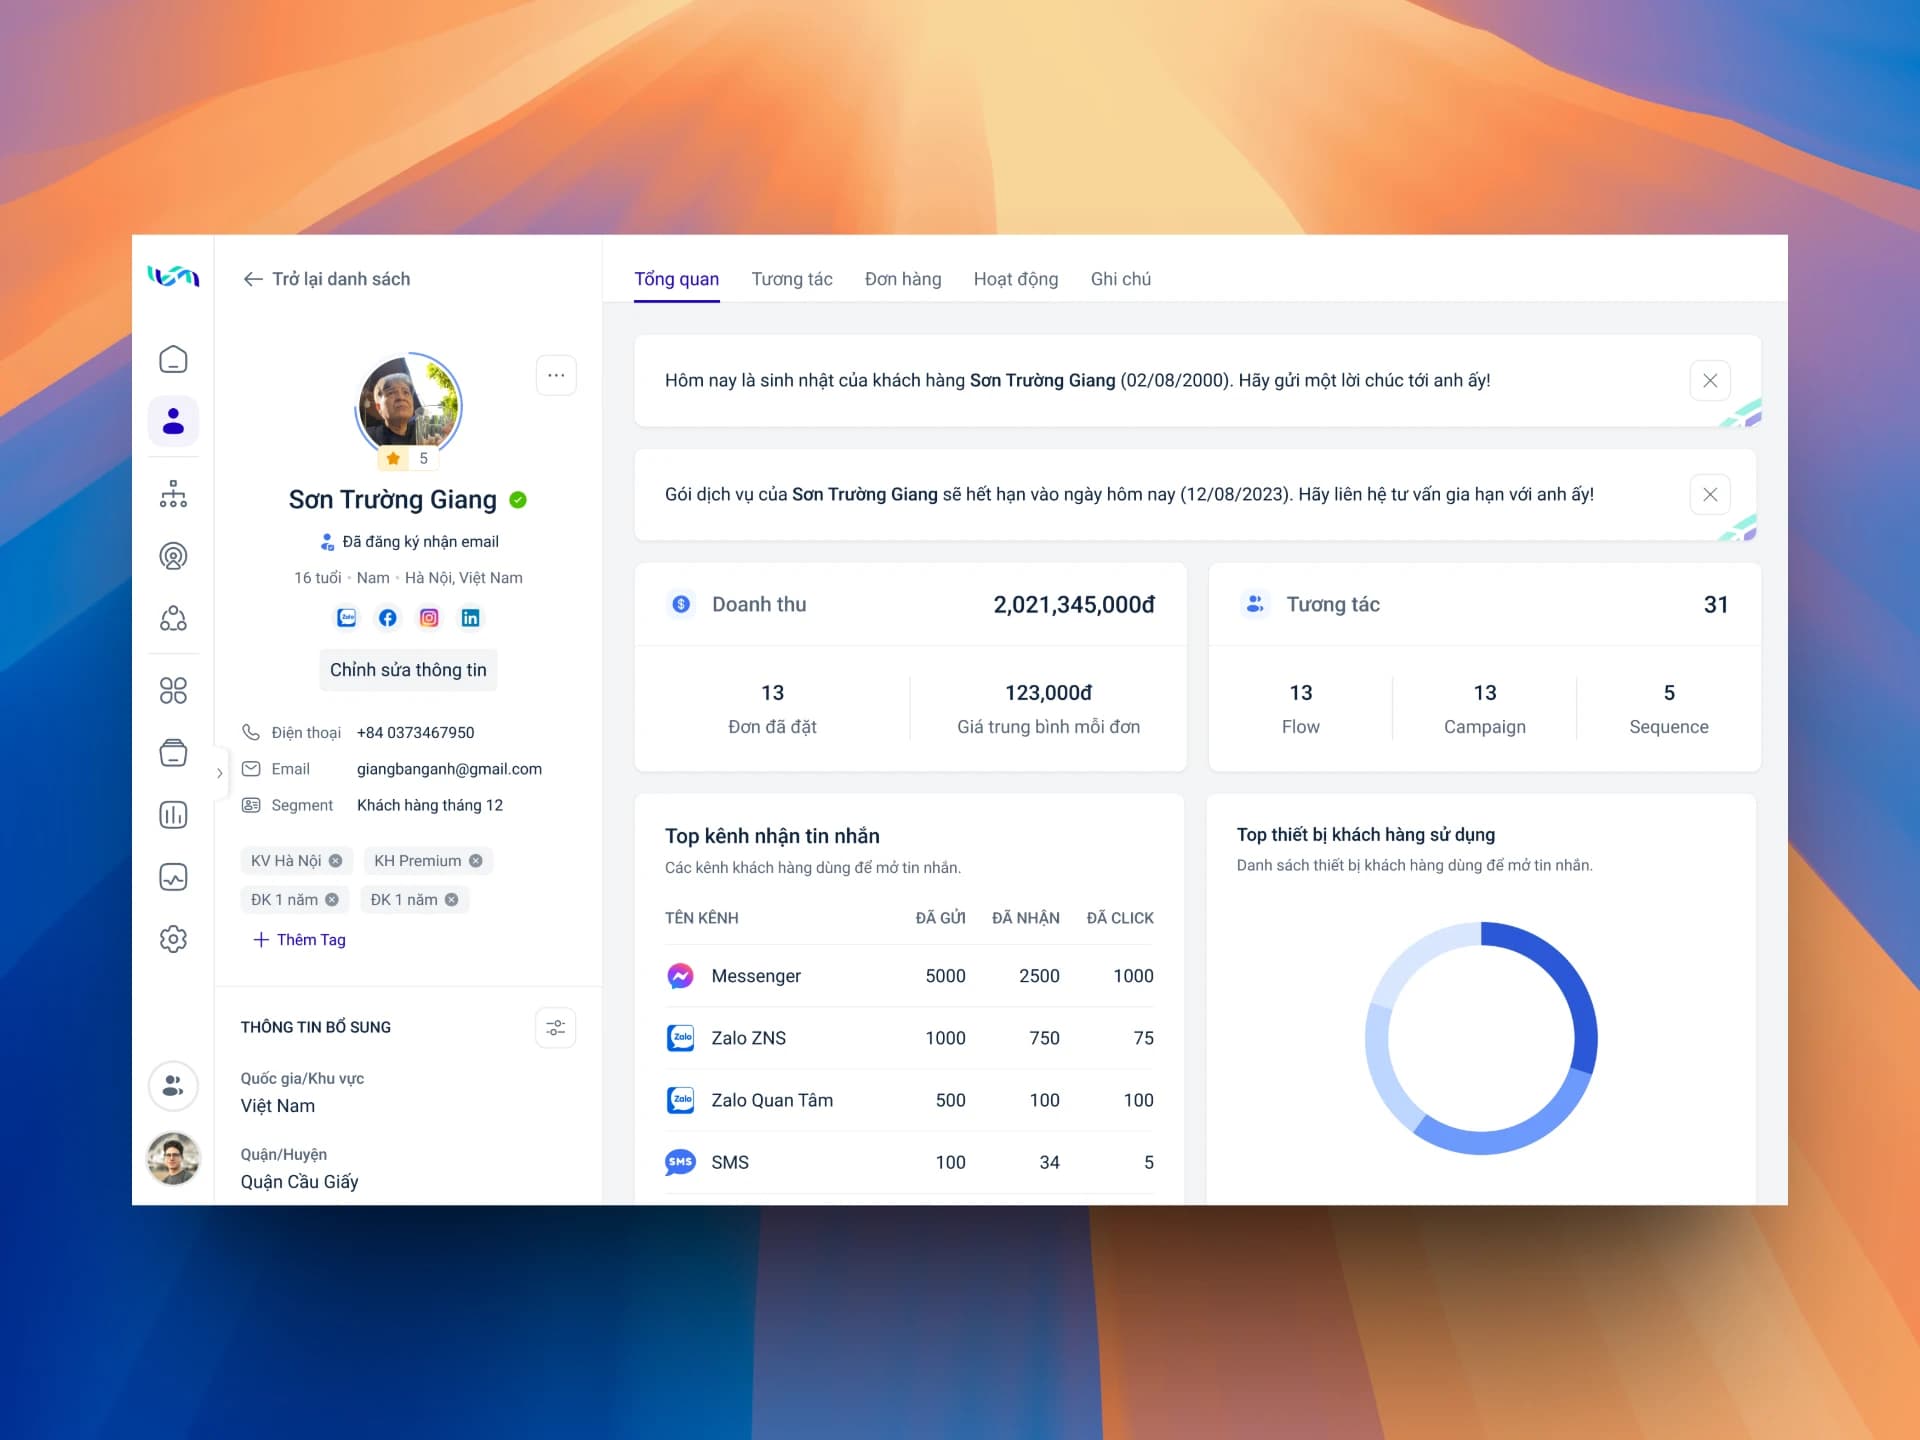Go back via Trở lại danh sách
This screenshot has height=1440, width=1920.
pos(327,279)
